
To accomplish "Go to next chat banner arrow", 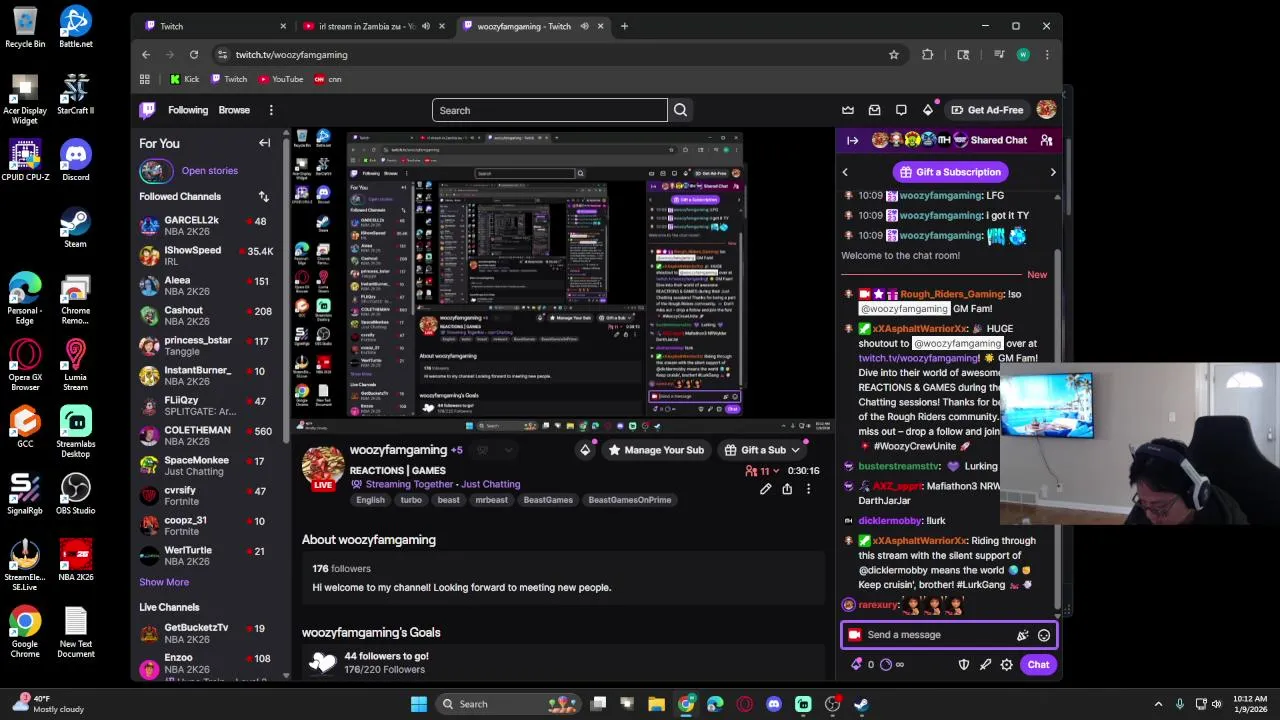I will point(1052,172).
